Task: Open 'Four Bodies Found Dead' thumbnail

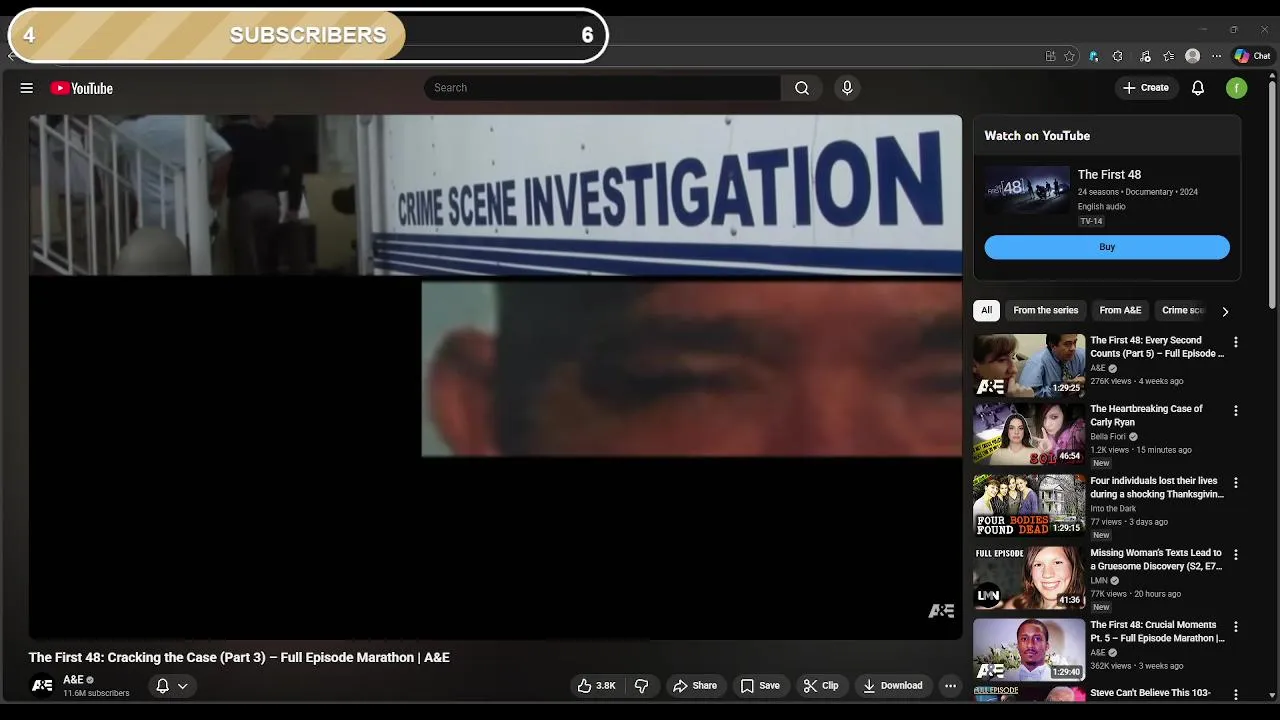Action: (x=1029, y=505)
